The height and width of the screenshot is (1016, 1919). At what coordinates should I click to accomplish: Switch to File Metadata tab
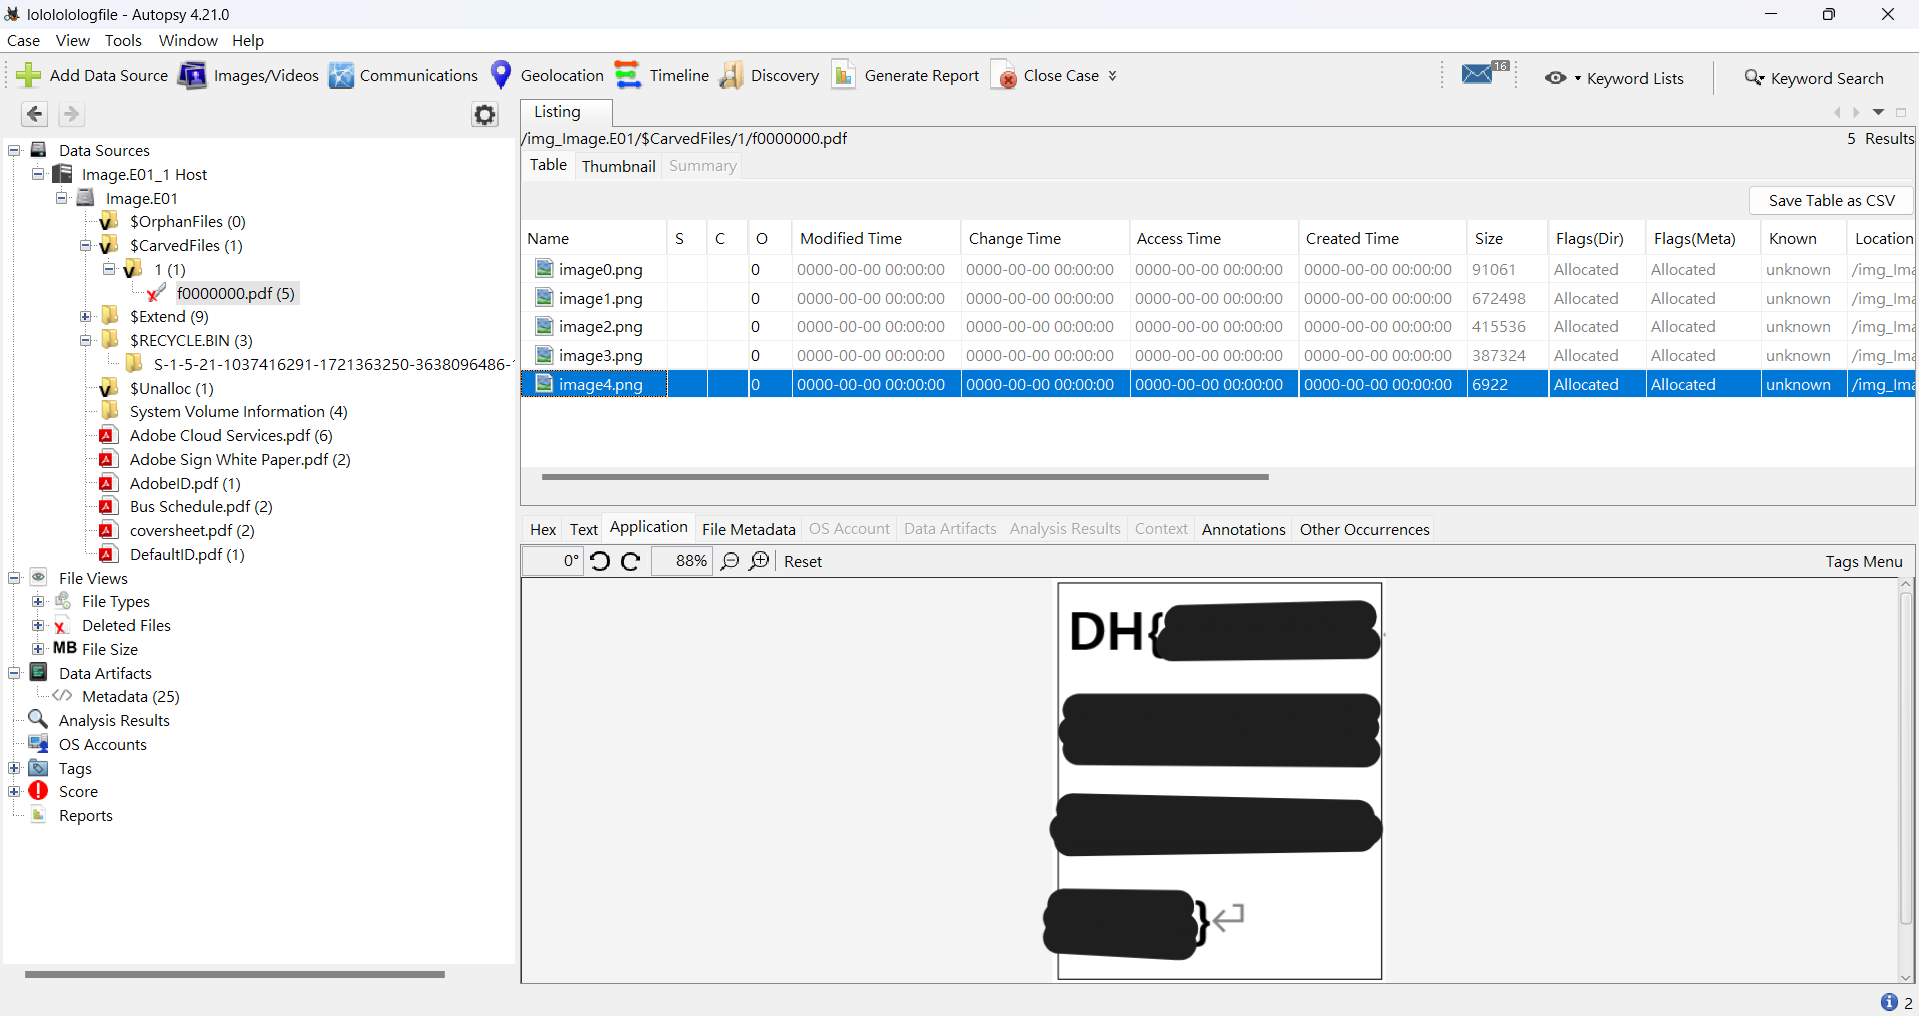pos(749,530)
